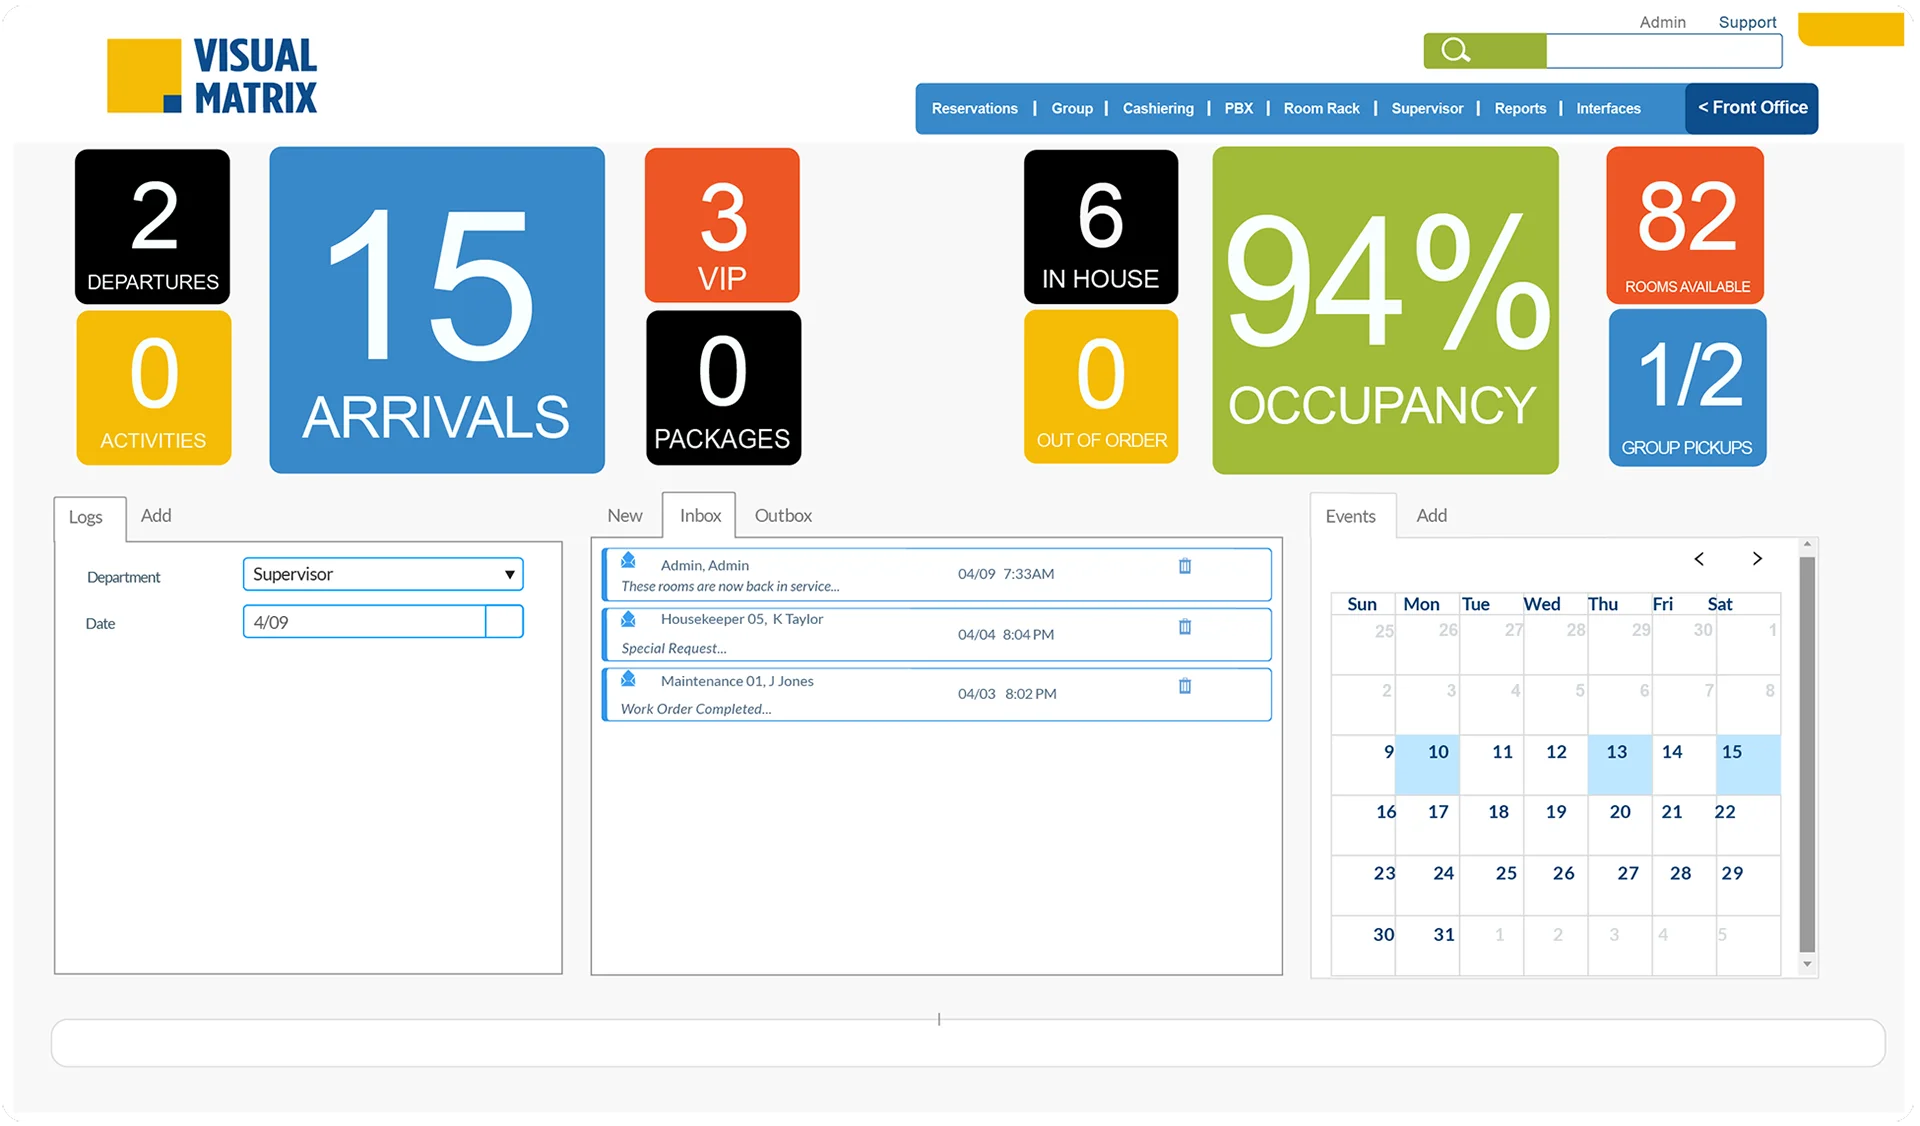Click the Support link
This screenshot has width=1920, height=1126.
(x=1747, y=22)
